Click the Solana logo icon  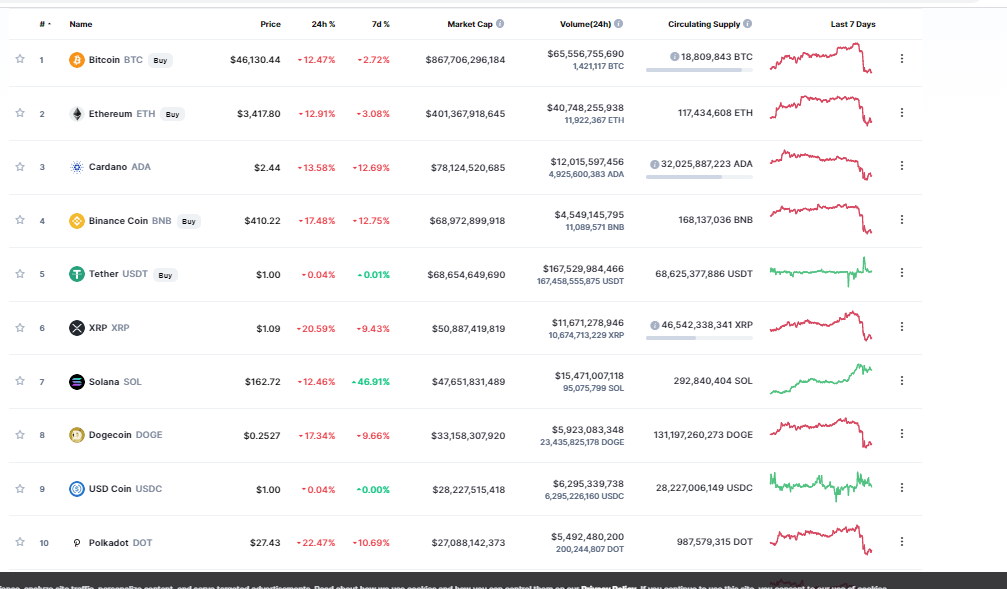(x=76, y=382)
